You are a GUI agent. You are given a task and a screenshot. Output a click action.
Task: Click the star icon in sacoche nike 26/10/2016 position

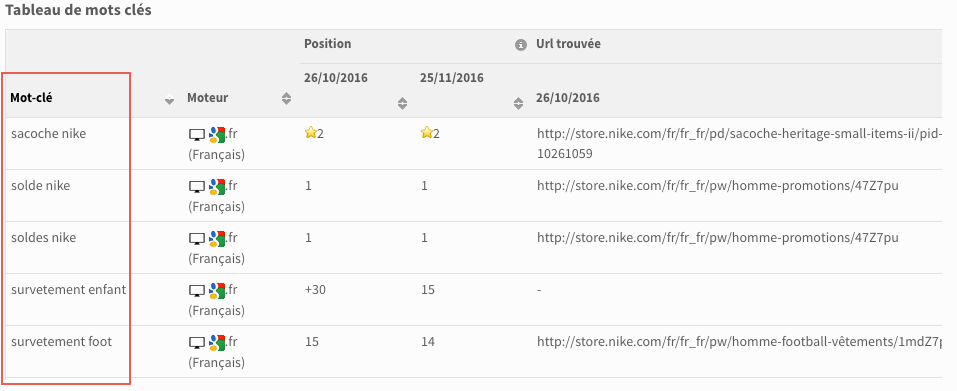pyautogui.click(x=310, y=133)
